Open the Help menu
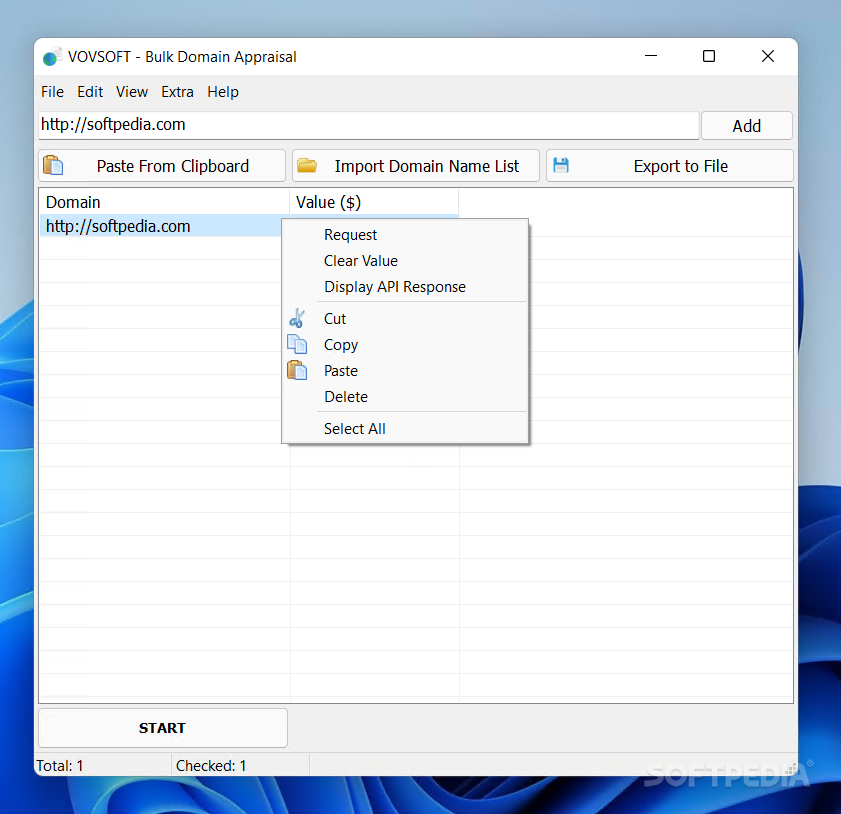 click(223, 92)
